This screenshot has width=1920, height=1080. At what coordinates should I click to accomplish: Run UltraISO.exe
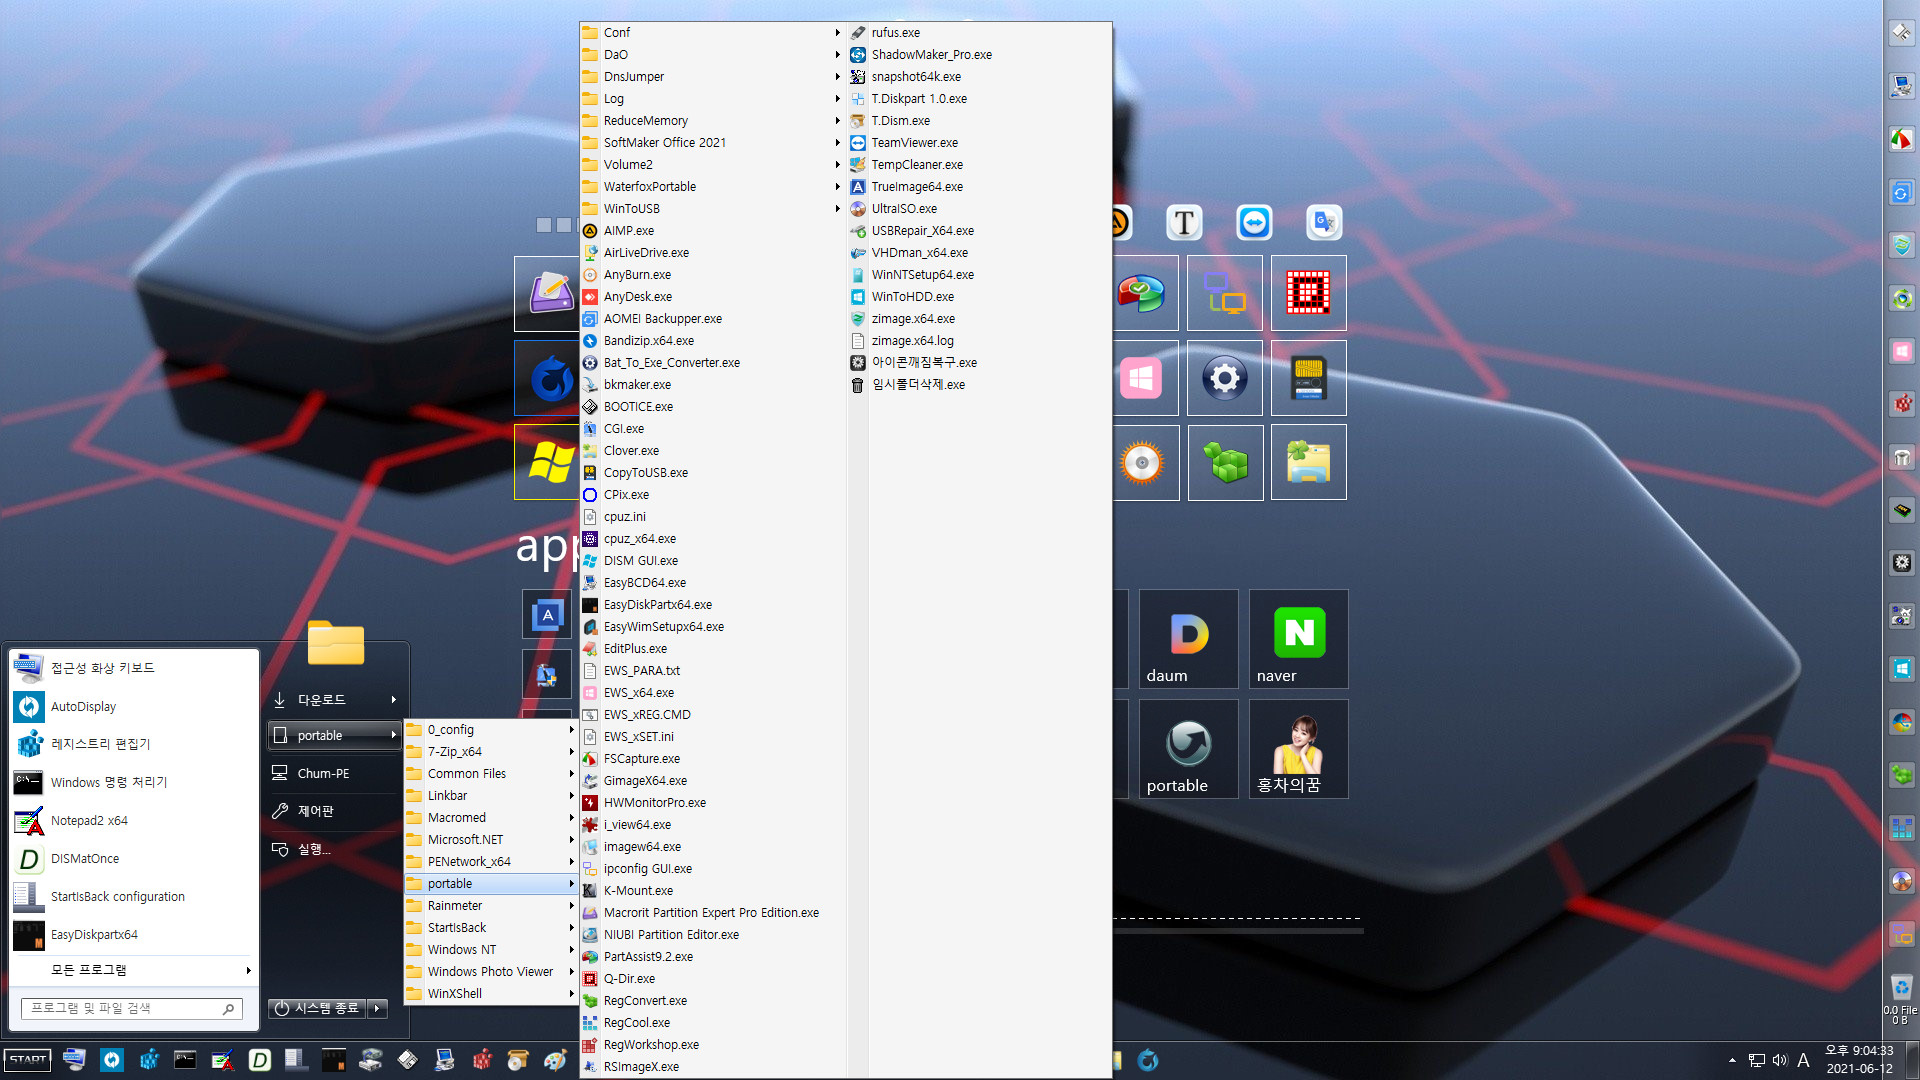point(979,209)
